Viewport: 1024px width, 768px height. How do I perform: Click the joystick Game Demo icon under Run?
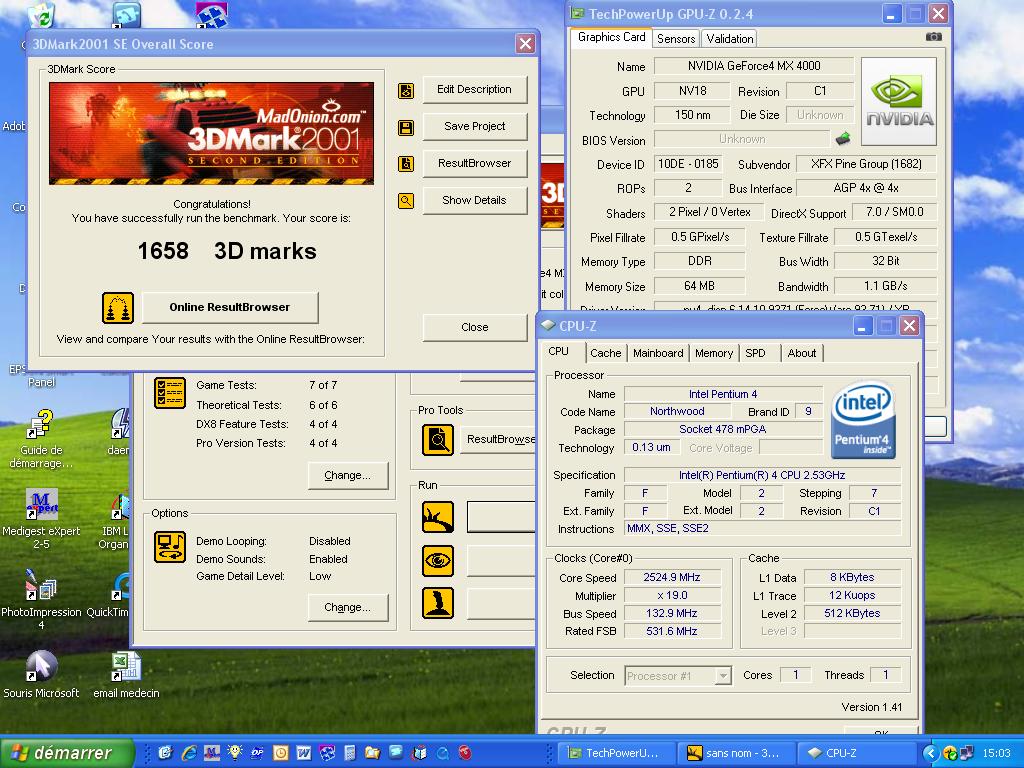point(438,603)
